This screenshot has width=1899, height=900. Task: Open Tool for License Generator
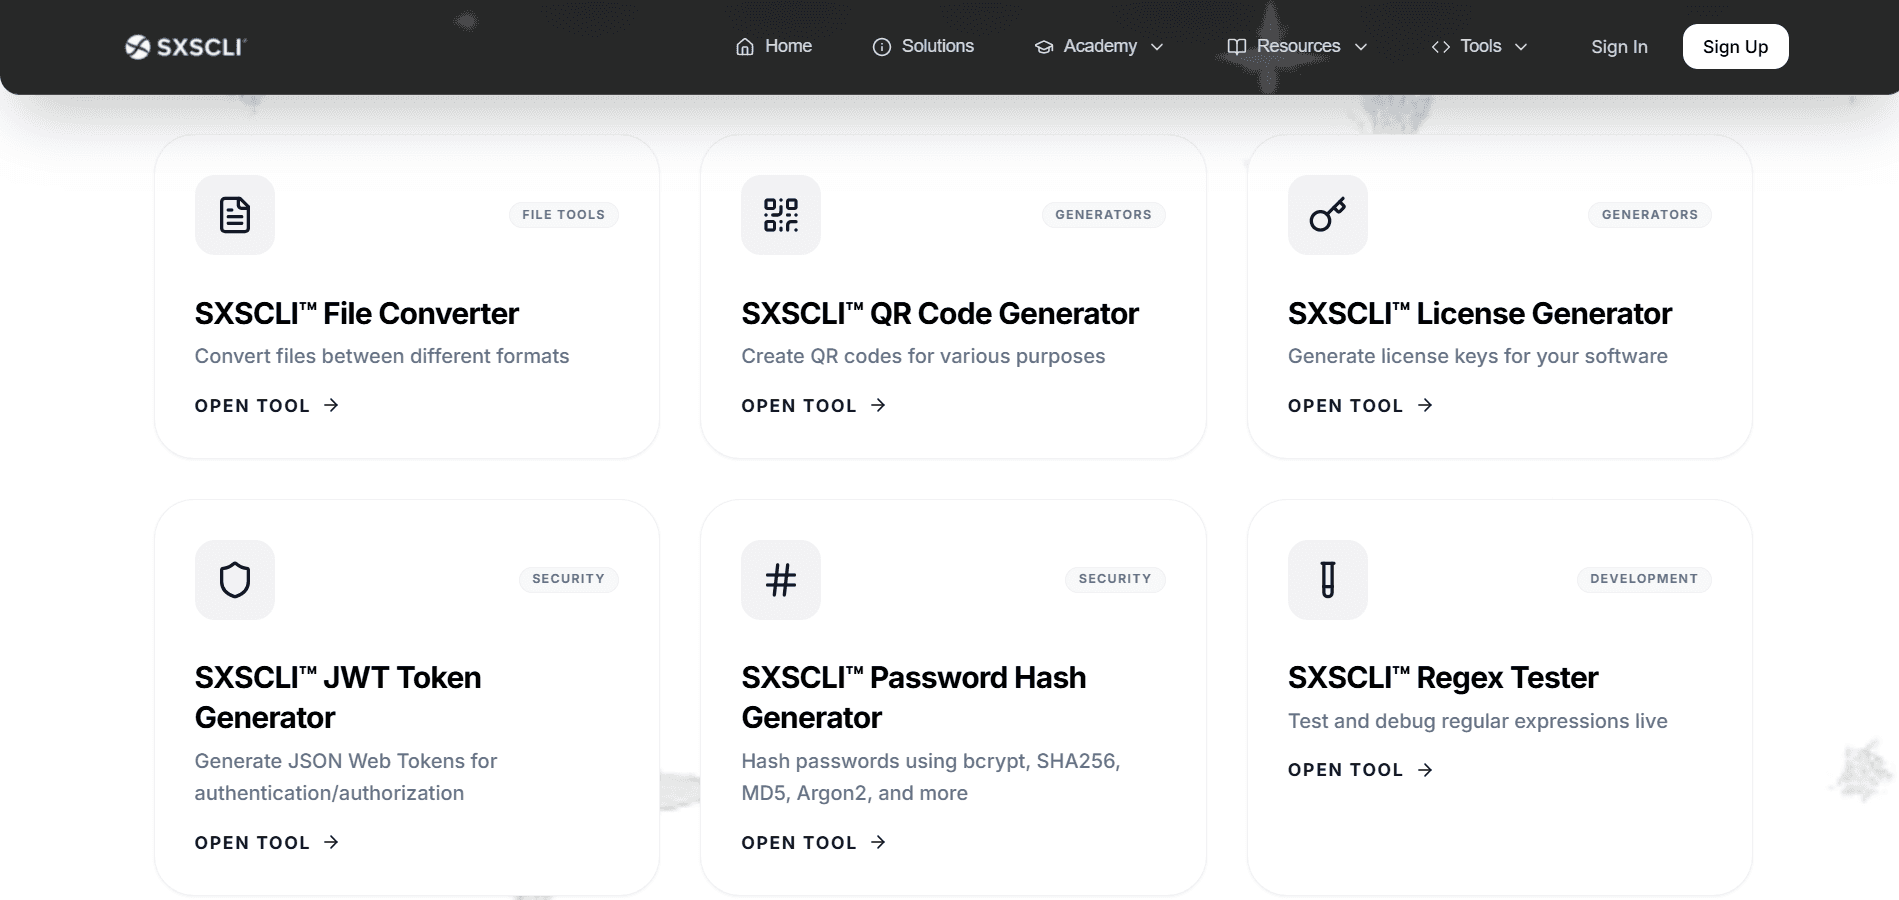pyautogui.click(x=1346, y=405)
